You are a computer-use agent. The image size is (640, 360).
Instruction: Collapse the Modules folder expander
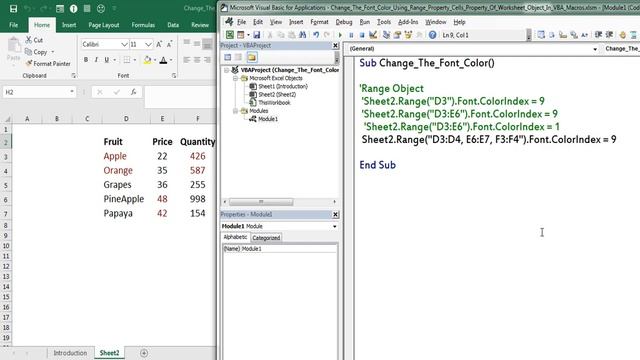pyautogui.click(x=236, y=111)
